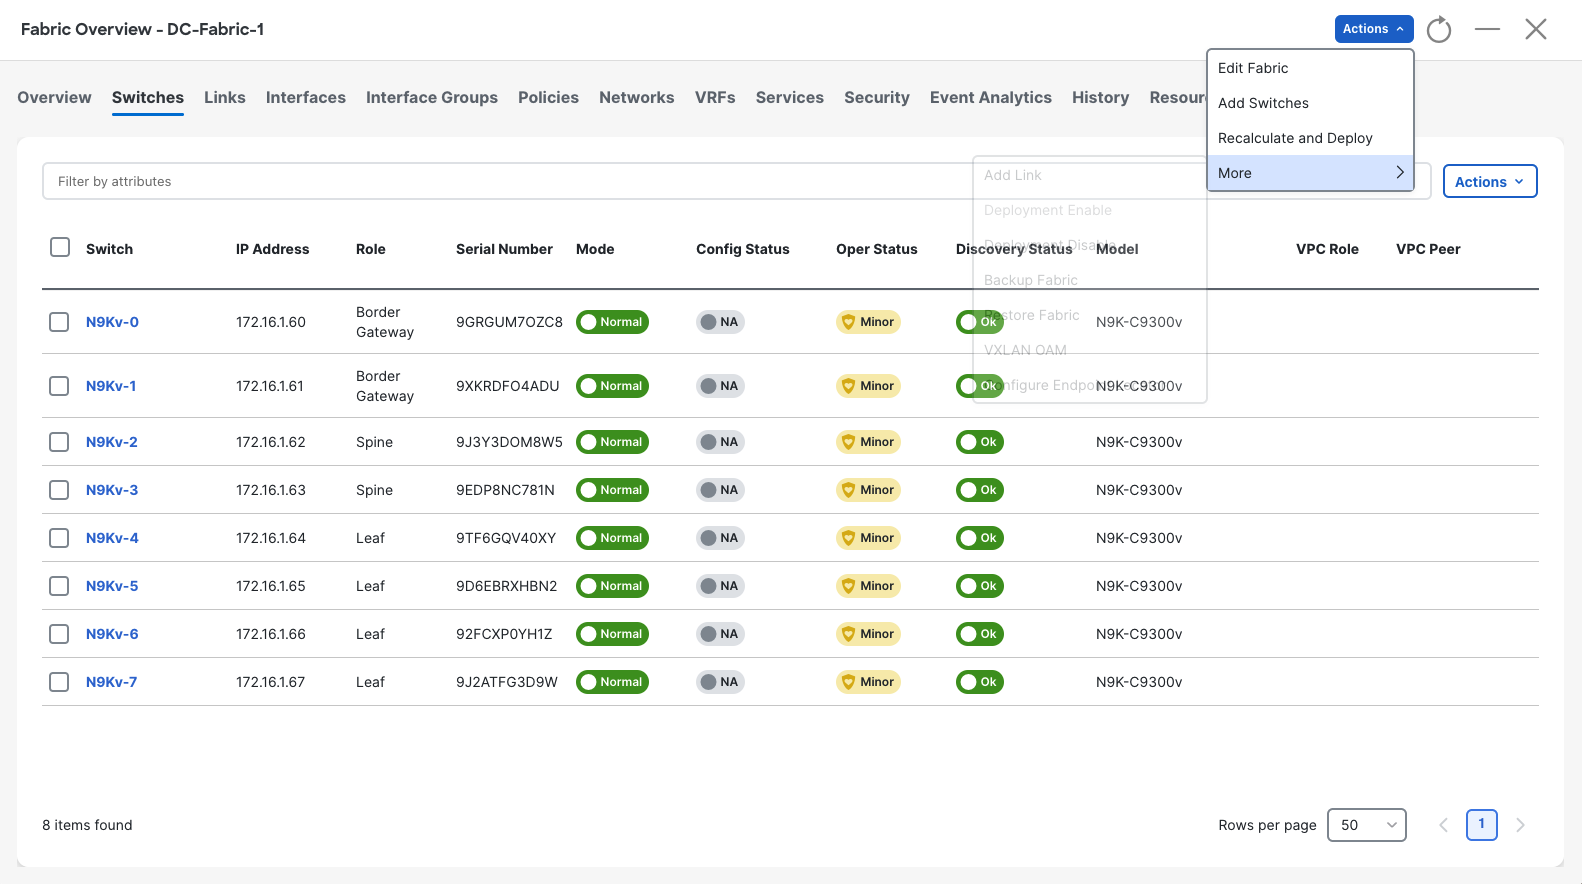Go to the next page of results

[1520, 825]
